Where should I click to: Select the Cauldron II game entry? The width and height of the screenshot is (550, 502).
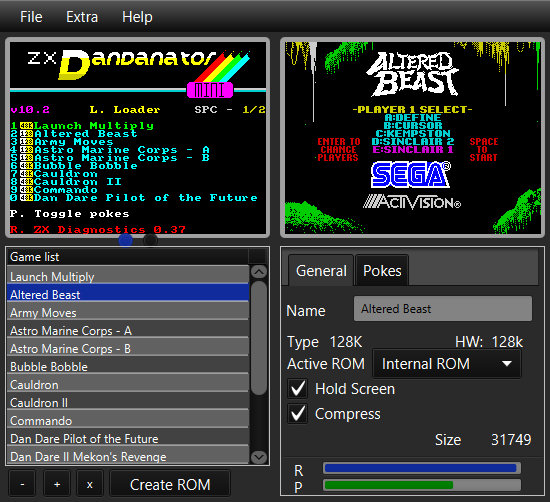128,402
